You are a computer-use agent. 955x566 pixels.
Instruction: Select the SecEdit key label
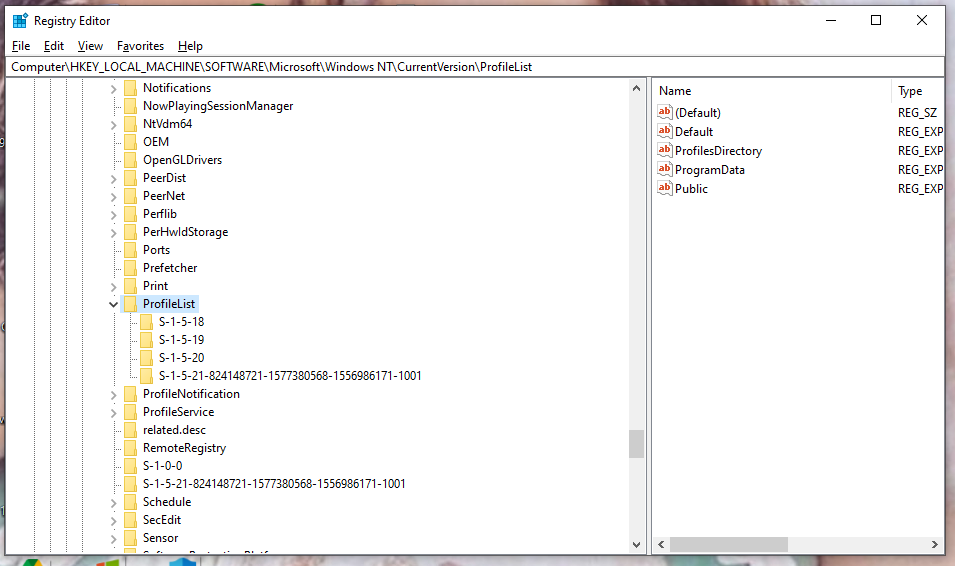pos(162,520)
